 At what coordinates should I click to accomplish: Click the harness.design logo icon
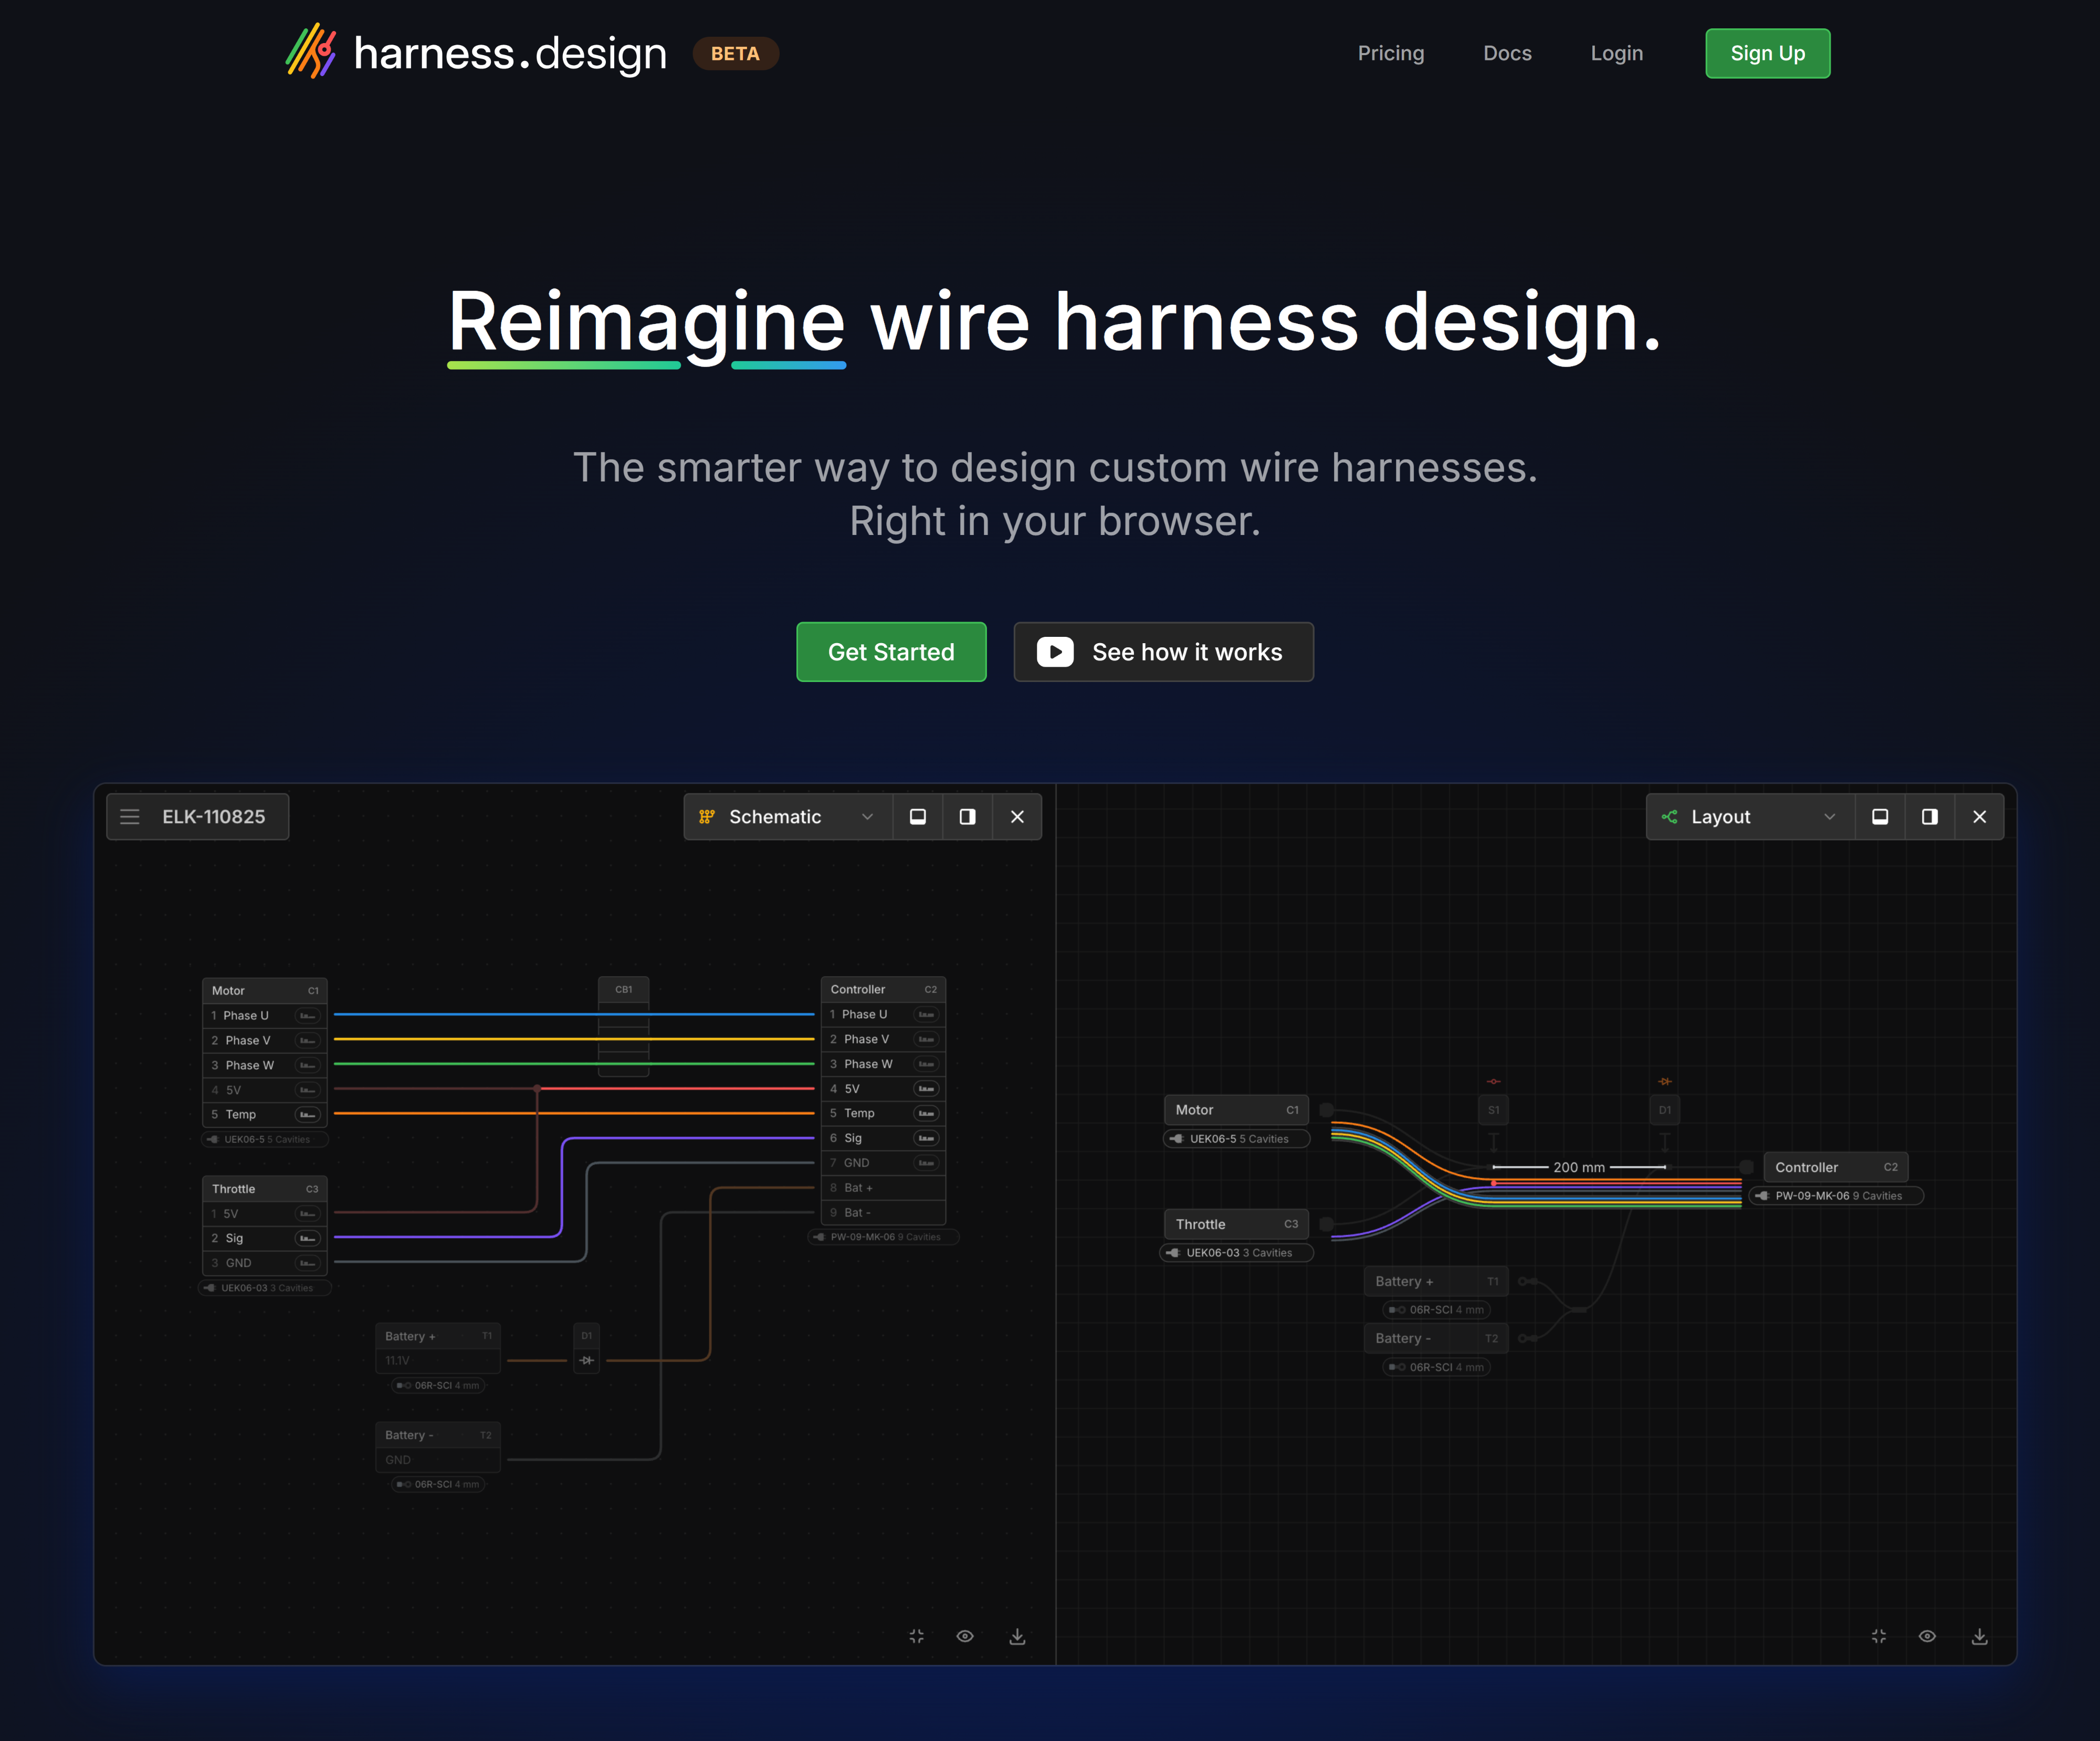point(311,52)
